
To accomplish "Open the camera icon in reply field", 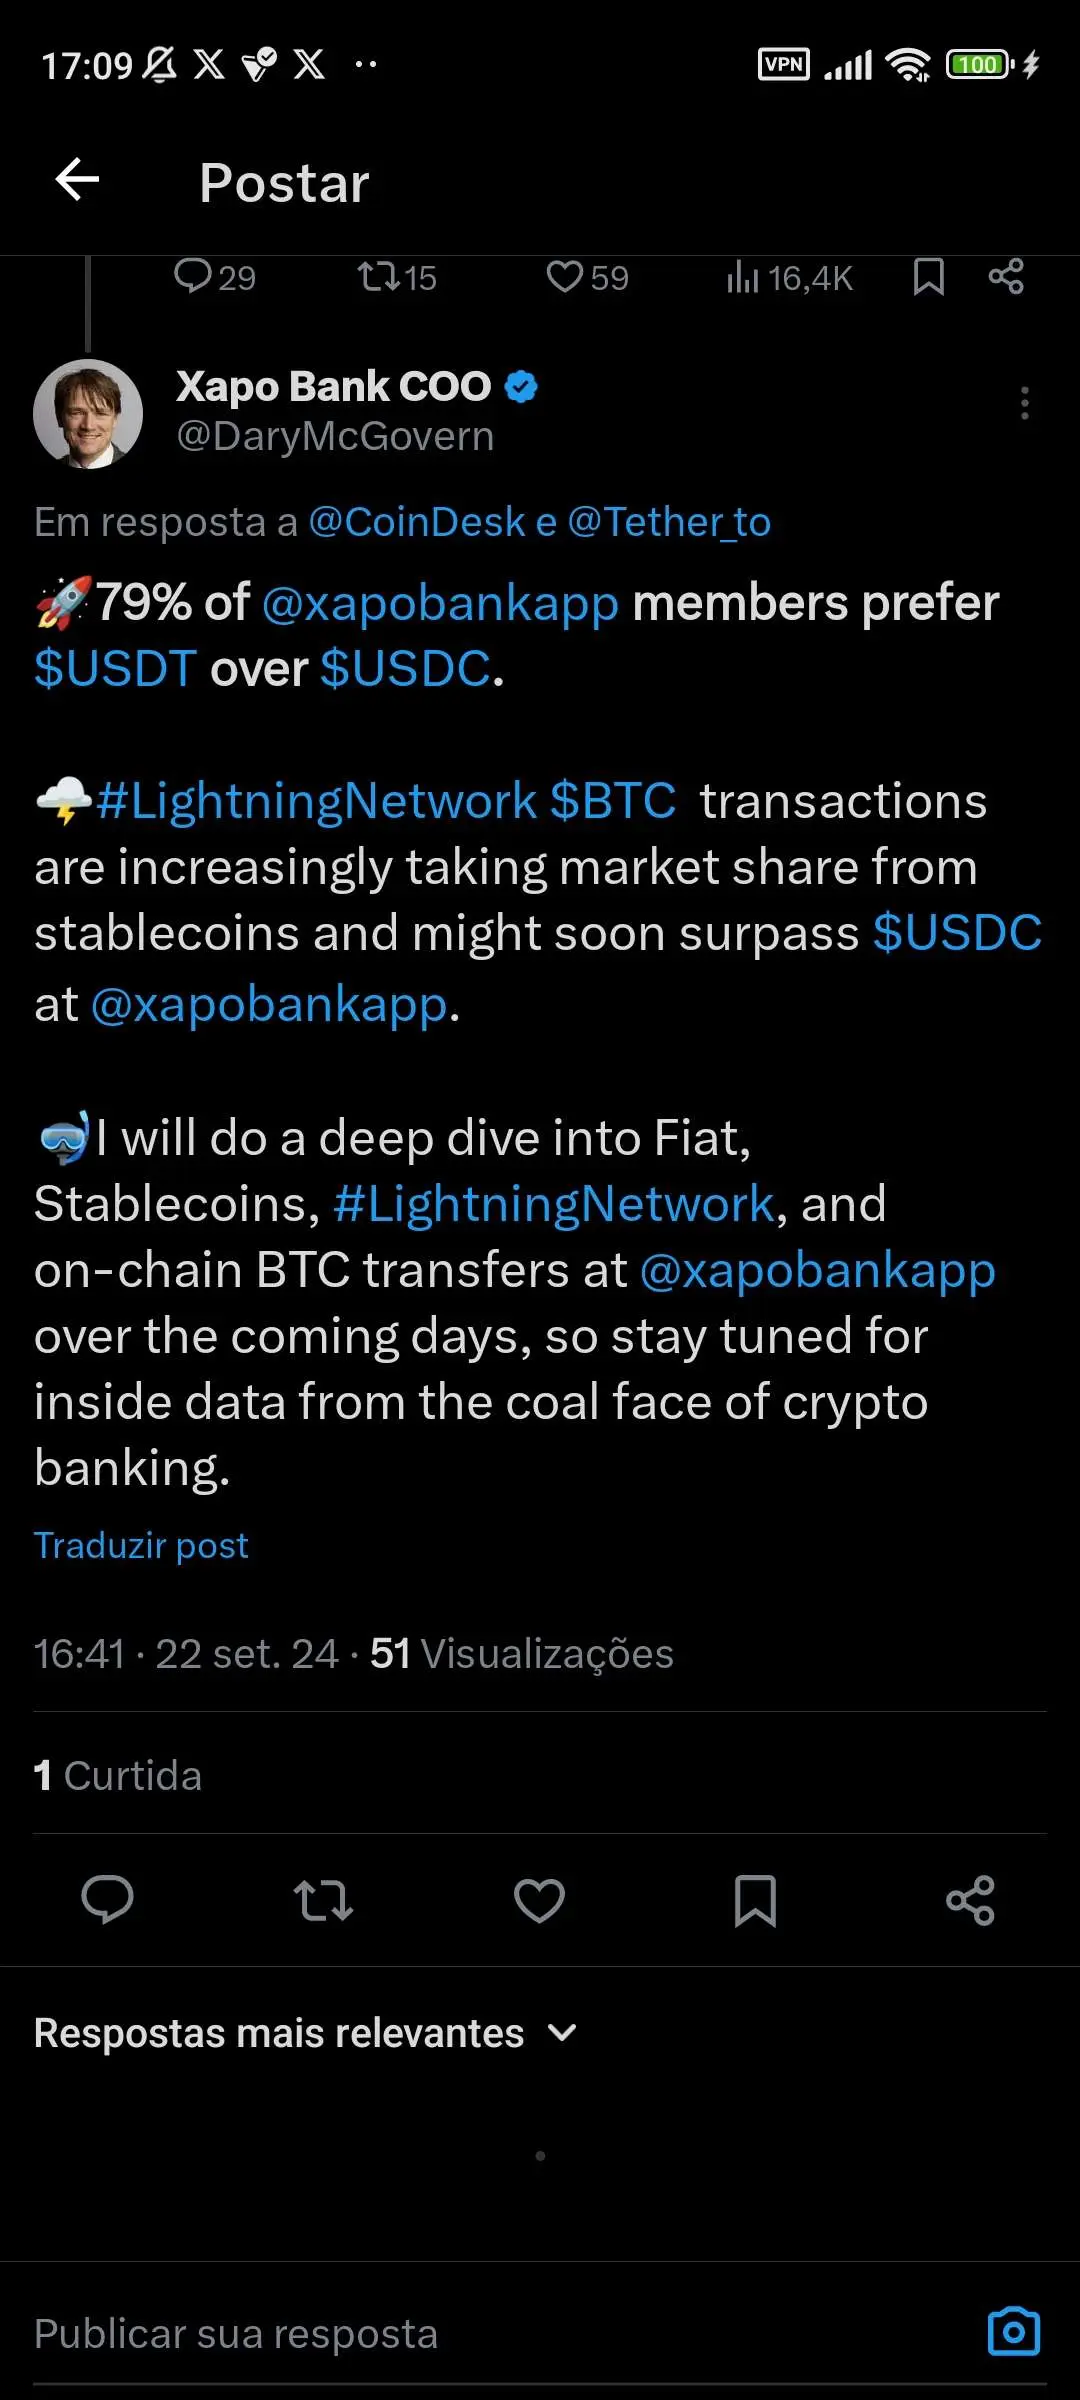I will tap(1013, 2332).
